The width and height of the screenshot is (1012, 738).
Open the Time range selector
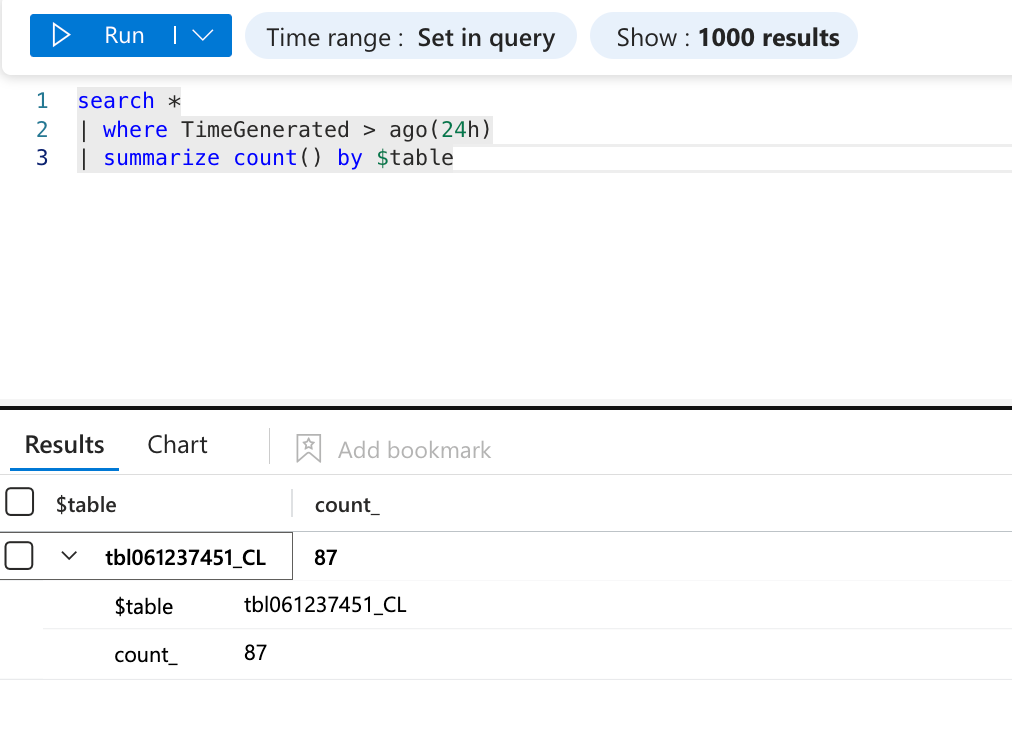click(410, 37)
